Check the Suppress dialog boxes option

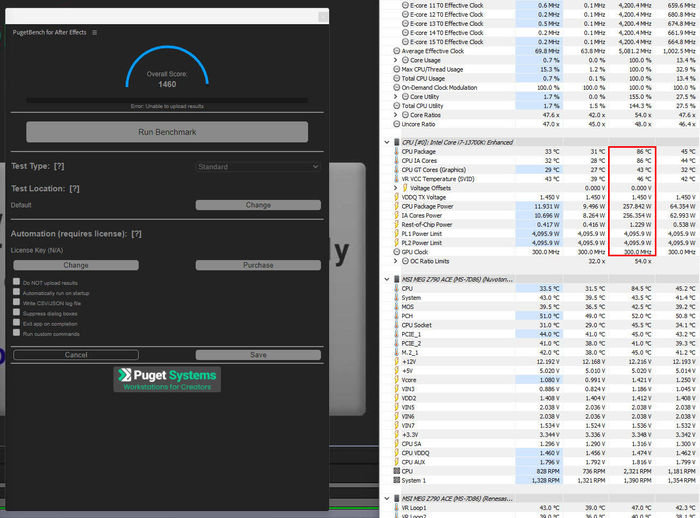[17, 312]
